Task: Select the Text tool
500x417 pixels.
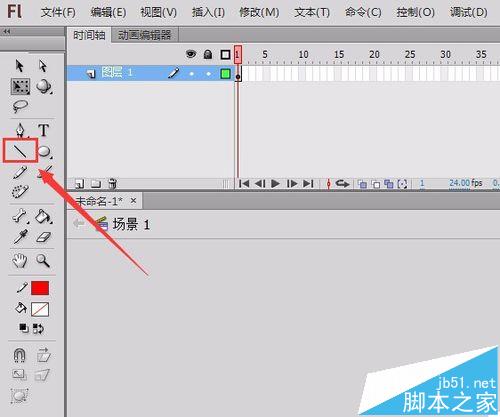Action: pos(43,130)
